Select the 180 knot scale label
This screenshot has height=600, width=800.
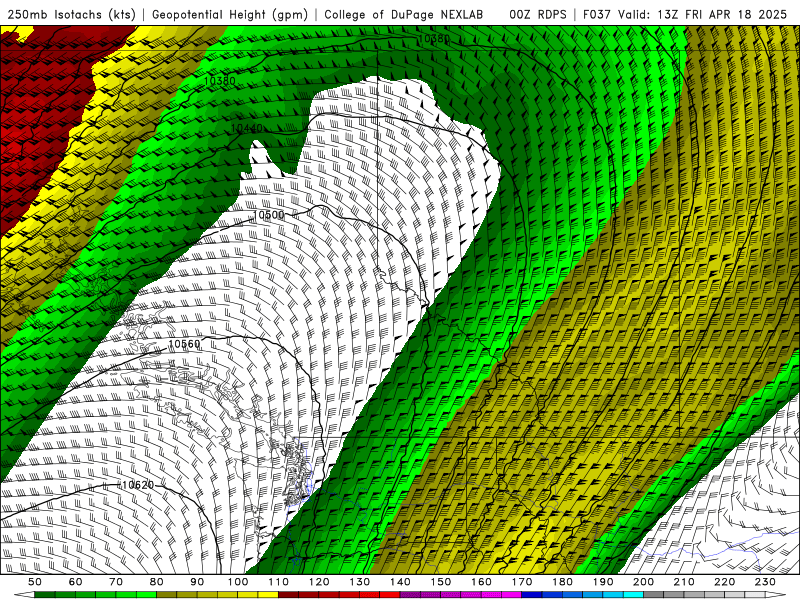click(x=562, y=582)
